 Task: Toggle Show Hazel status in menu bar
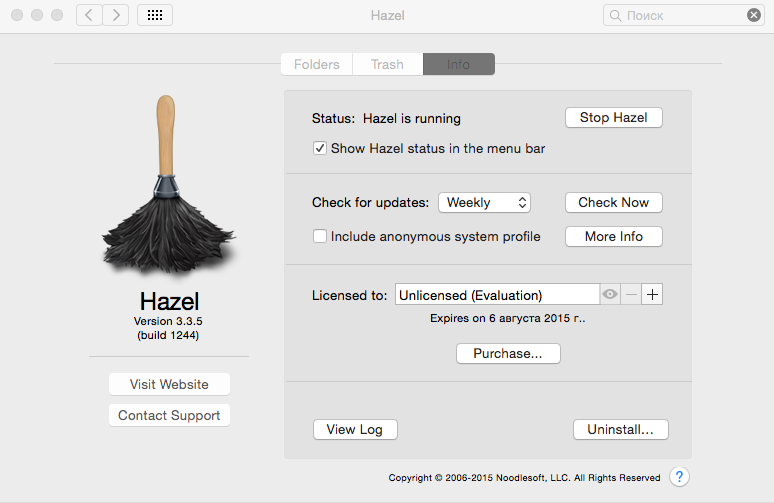(320, 148)
